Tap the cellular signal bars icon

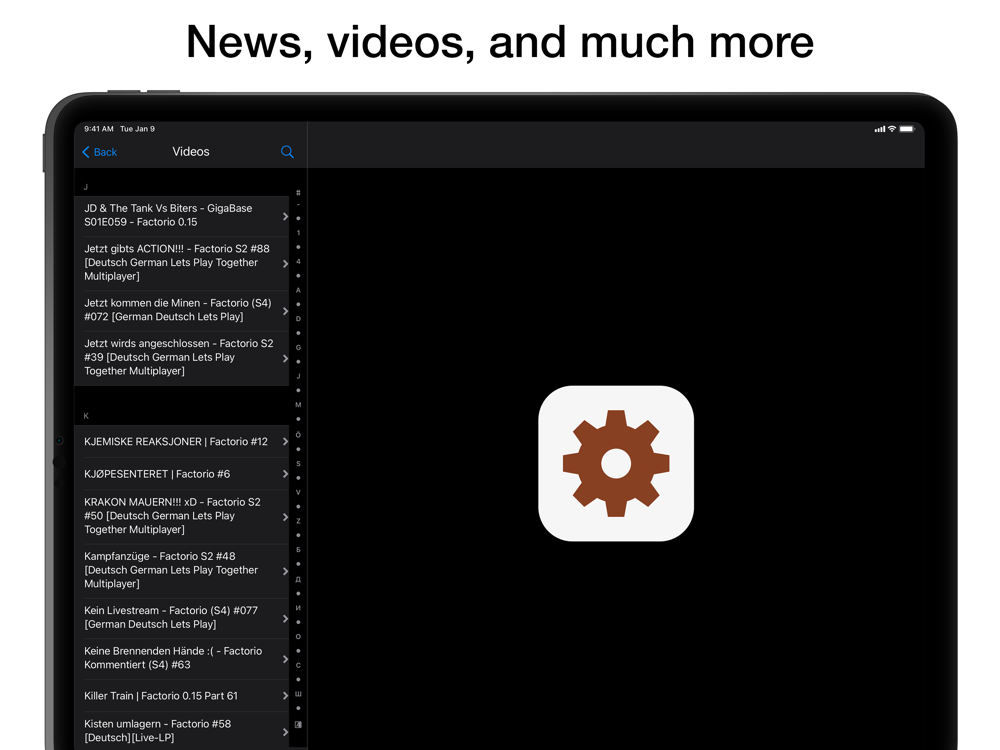(x=879, y=129)
